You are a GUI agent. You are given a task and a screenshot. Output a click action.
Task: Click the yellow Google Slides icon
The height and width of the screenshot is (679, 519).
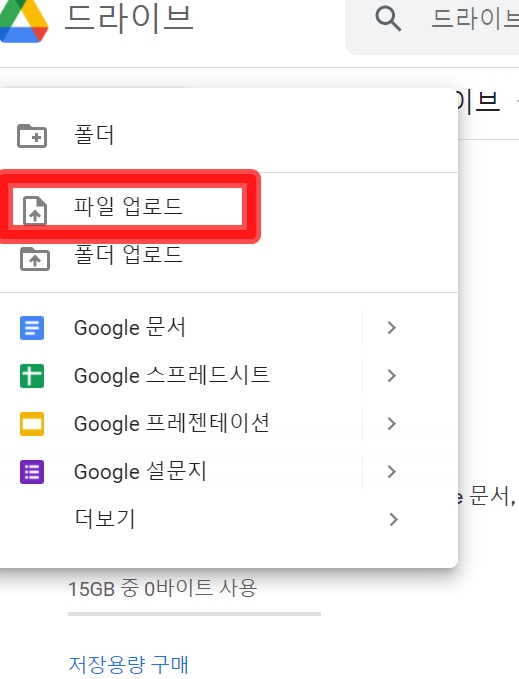click(x=32, y=424)
